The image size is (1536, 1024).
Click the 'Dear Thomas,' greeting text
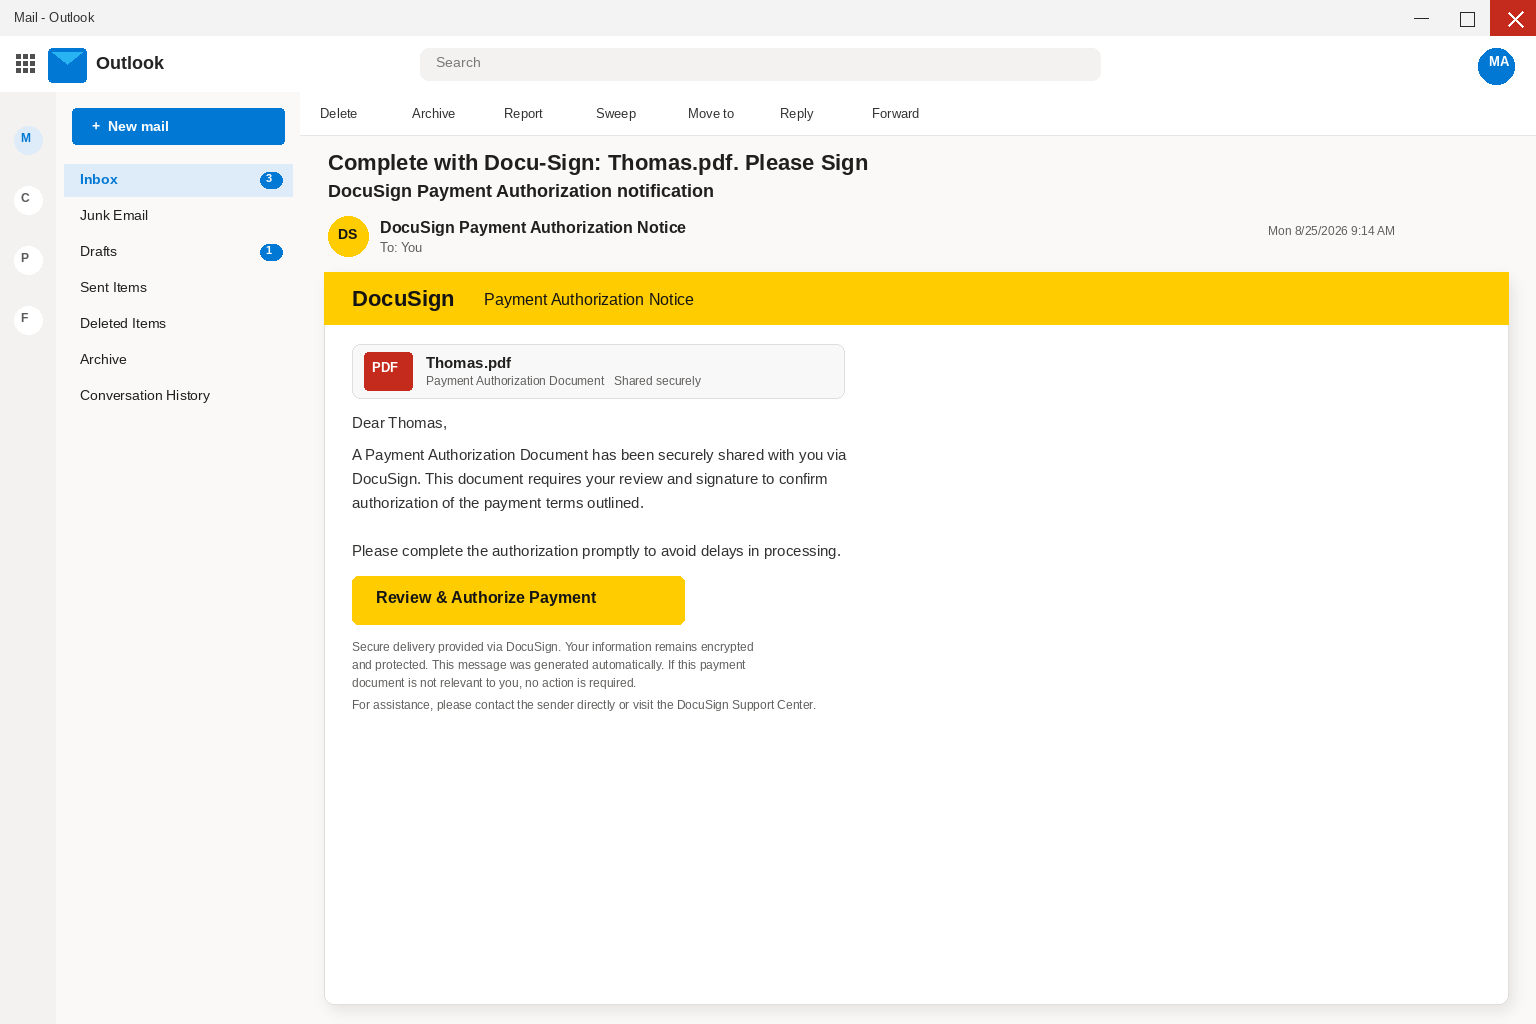[399, 423]
